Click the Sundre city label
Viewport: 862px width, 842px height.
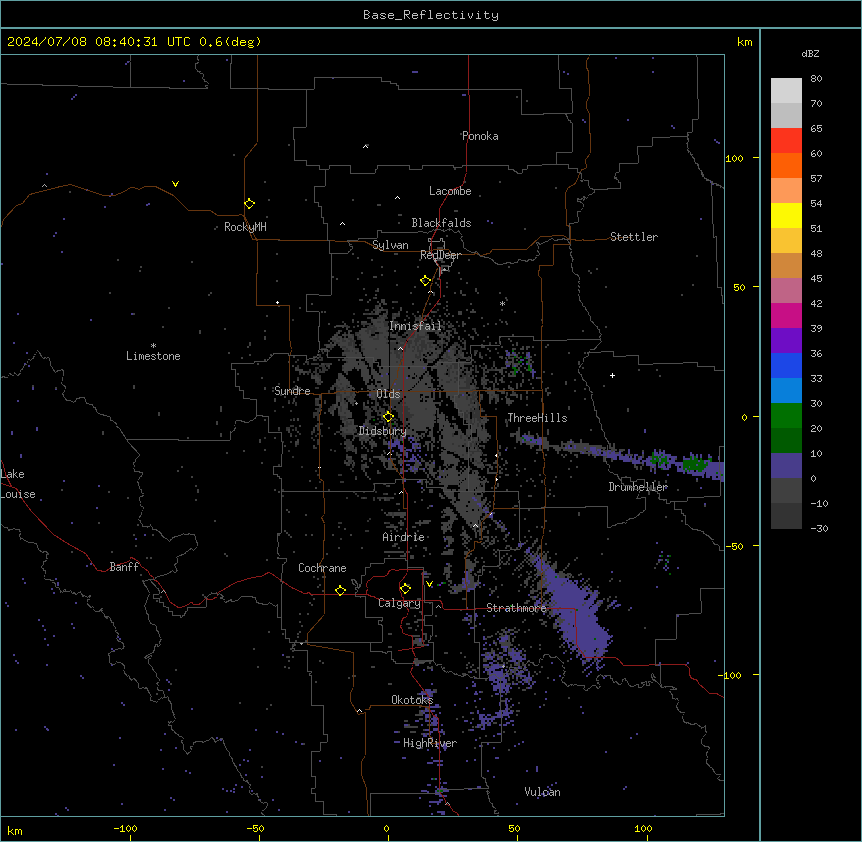[x=292, y=391]
